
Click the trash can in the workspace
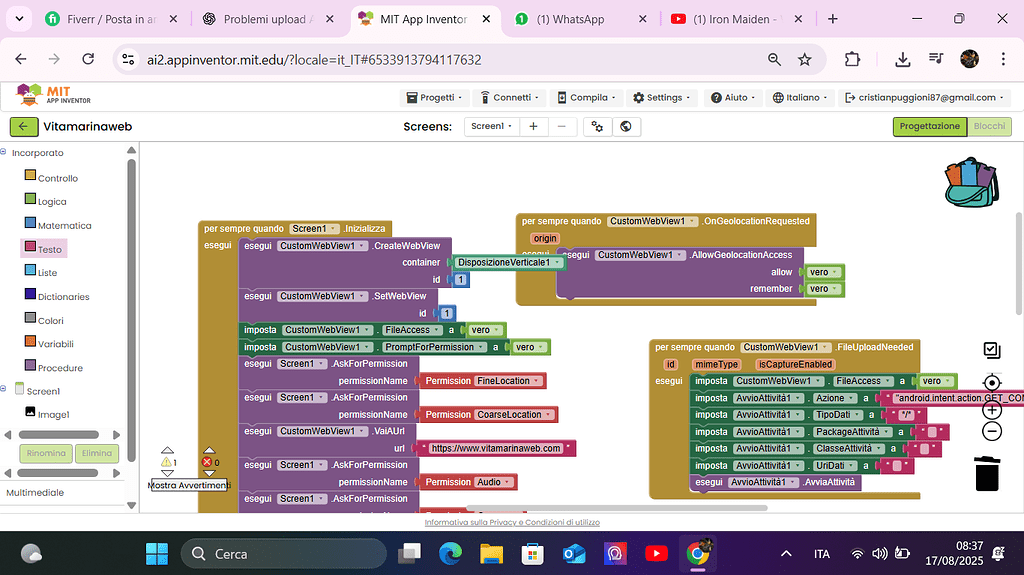pos(987,473)
